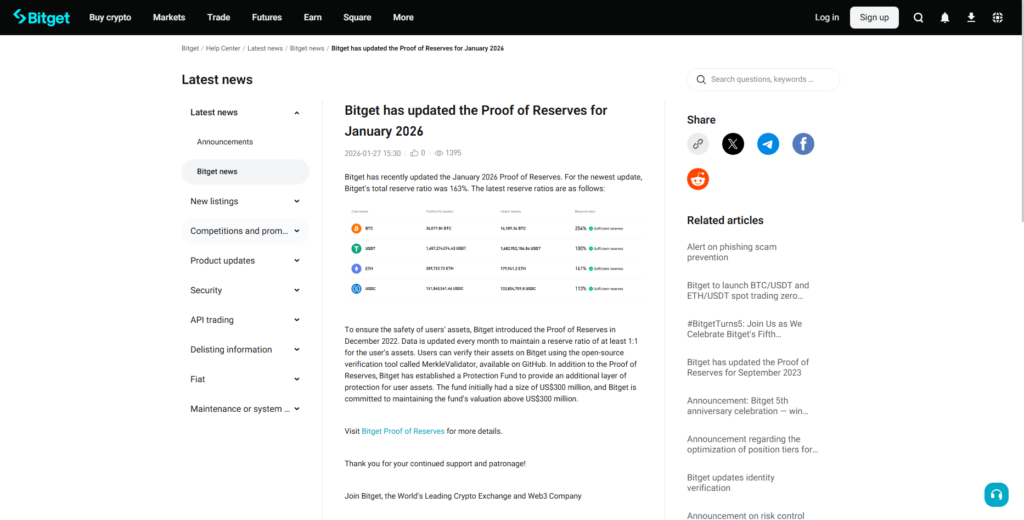1024x520 pixels.
Task: Go to Help Center breadcrumb
Action: (x=223, y=48)
